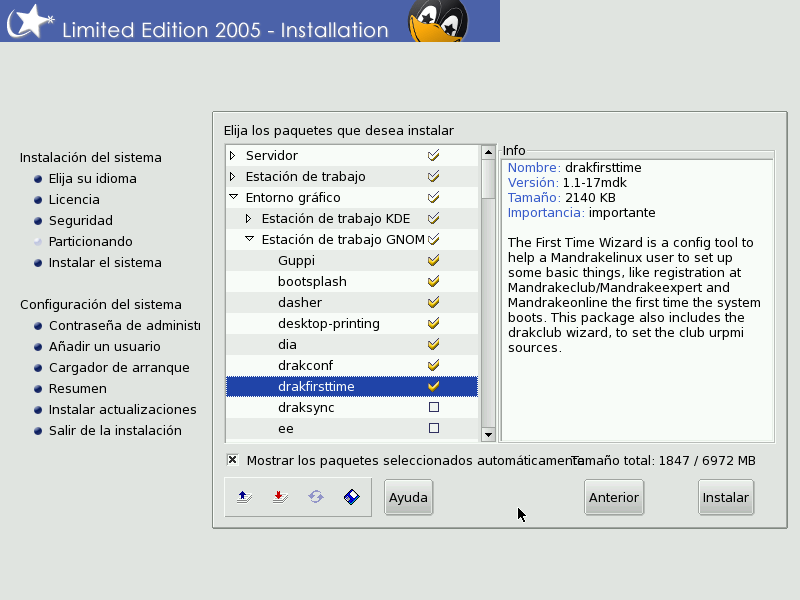Select the dasher package name

point(300,303)
